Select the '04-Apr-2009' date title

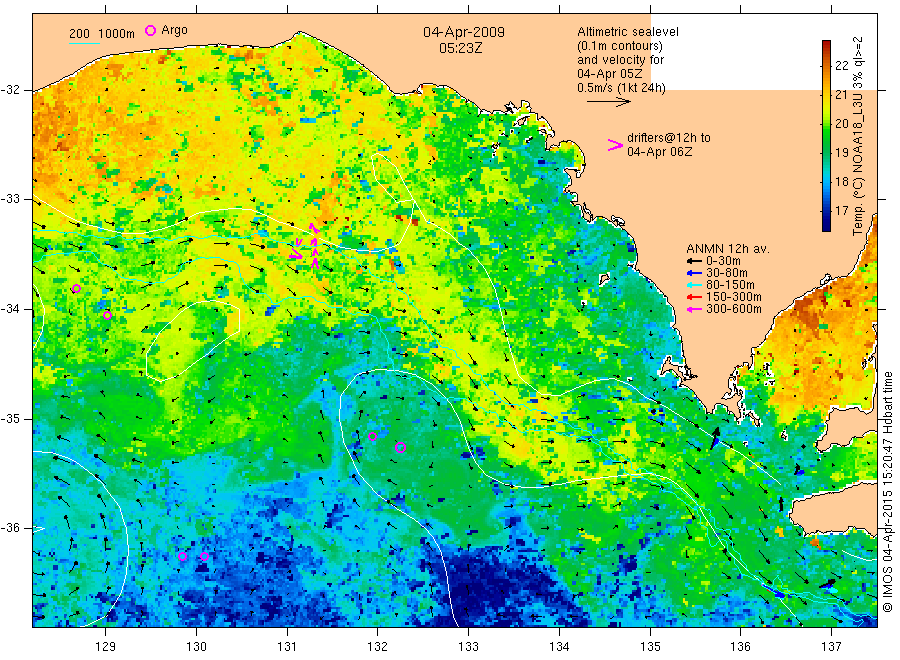[464, 32]
